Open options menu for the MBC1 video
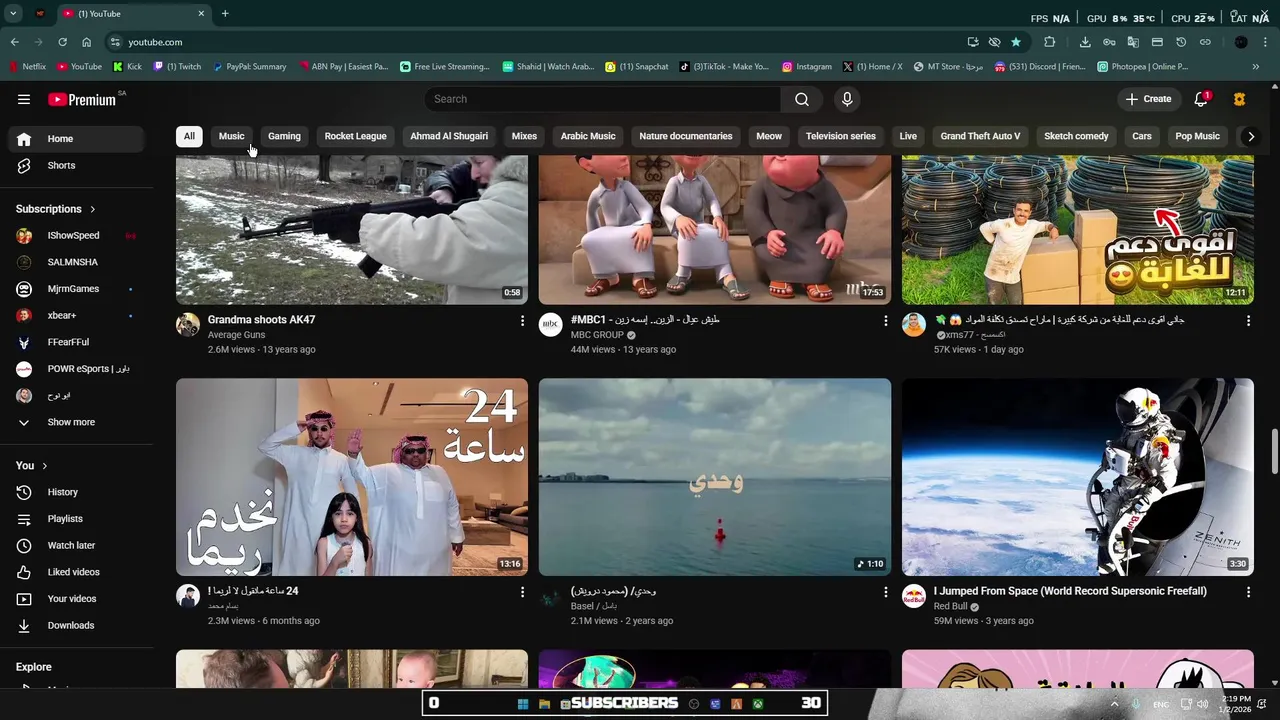This screenshot has height=720, width=1280. tap(885, 321)
